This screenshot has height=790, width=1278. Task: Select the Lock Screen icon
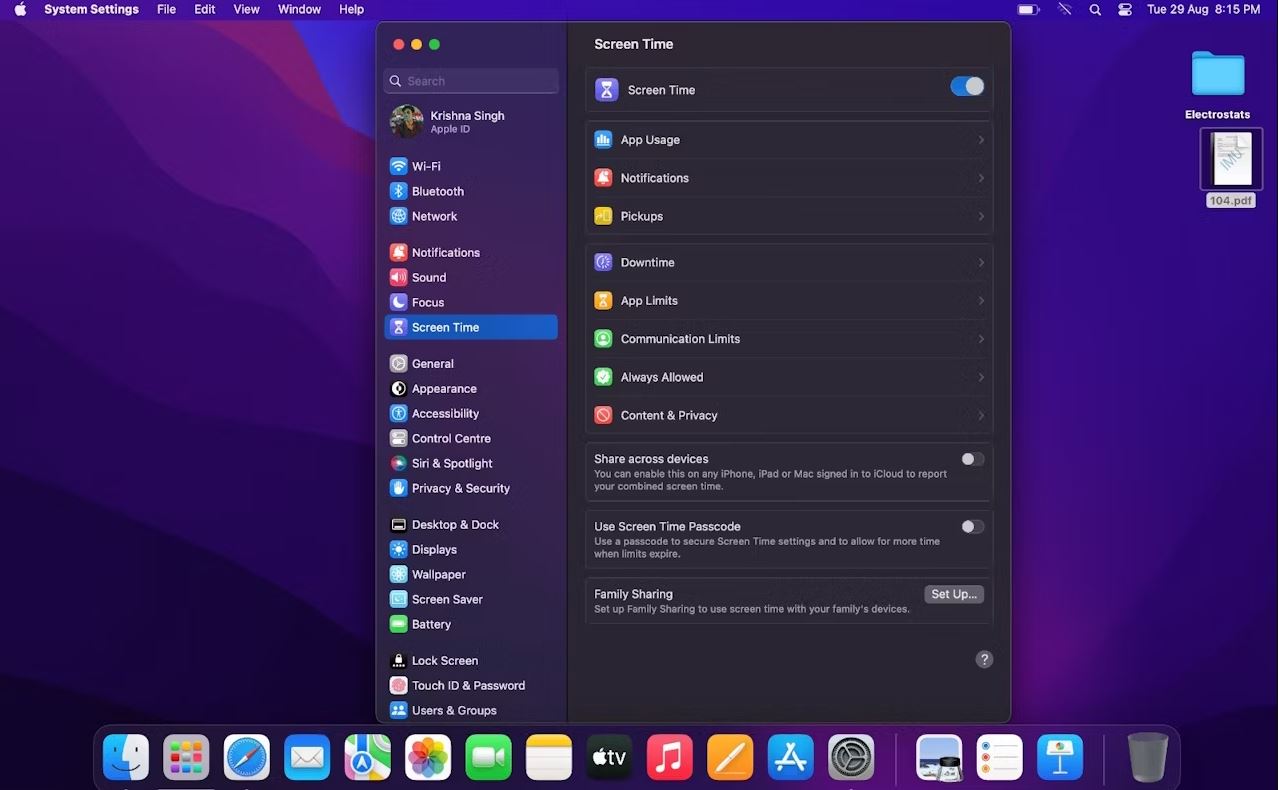click(x=398, y=660)
